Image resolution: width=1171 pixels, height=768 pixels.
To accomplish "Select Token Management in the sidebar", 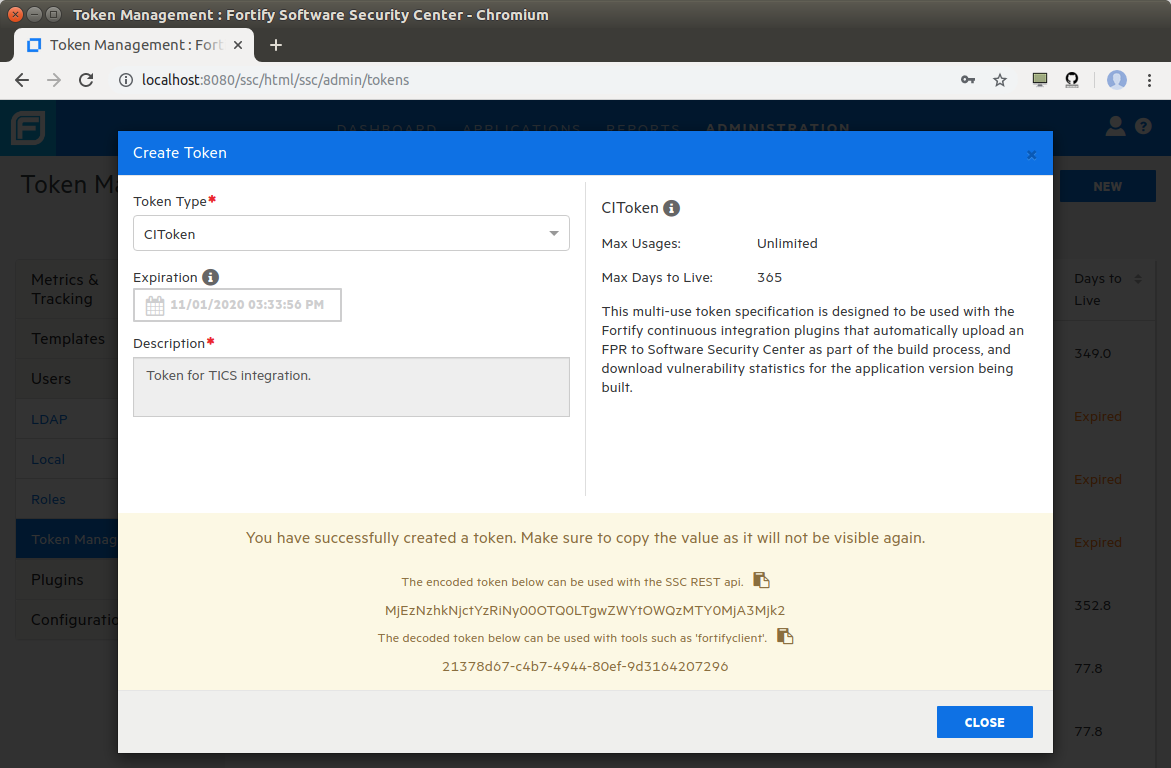I will (x=67, y=539).
